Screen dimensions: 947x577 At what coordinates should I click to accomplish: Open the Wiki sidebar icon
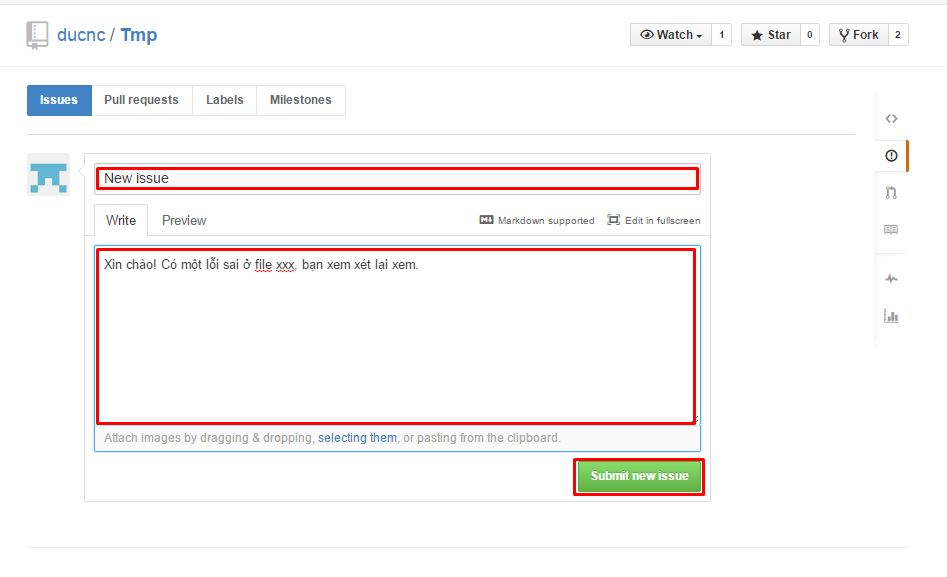pyautogui.click(x=891, y=230)
